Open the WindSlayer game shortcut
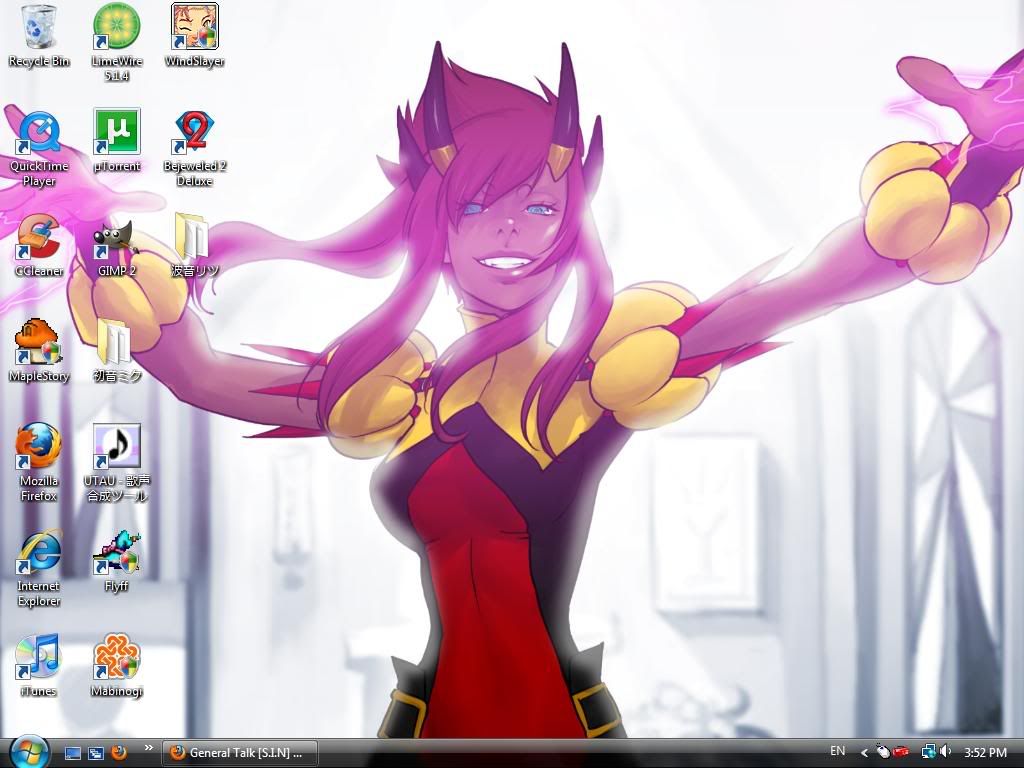The width and height of the screenshot is (1024, 768). (194, 28)
